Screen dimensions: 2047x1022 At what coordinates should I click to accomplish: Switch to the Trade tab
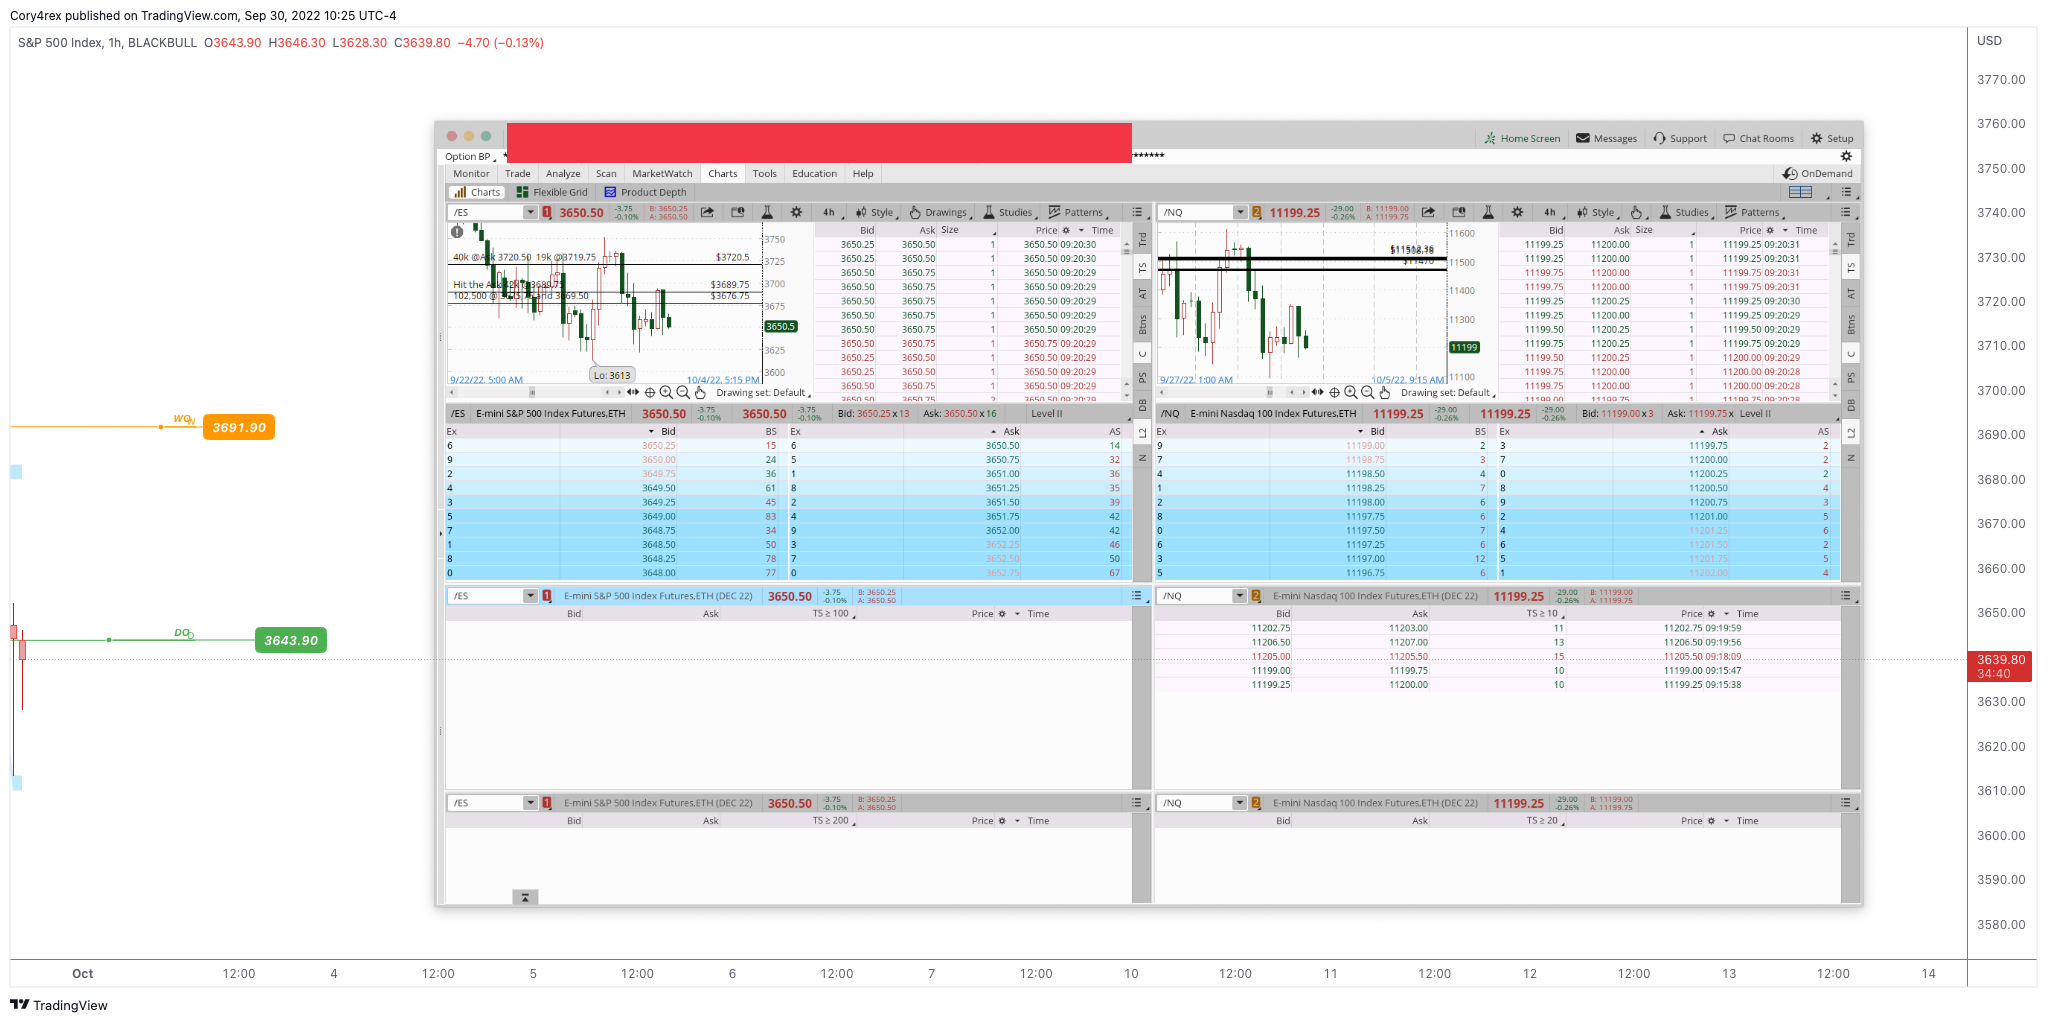point(517,173)
